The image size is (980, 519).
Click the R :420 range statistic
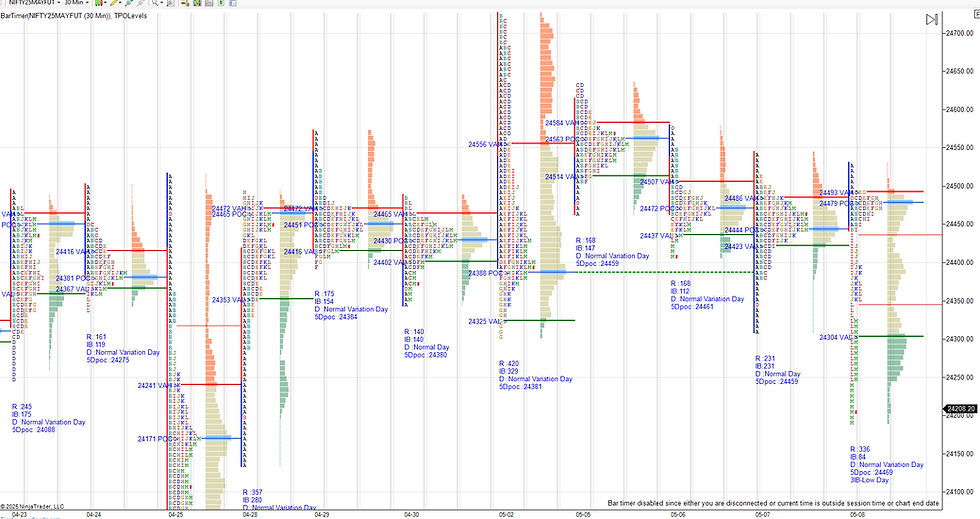pyautogui.click(x=509, y=363)
